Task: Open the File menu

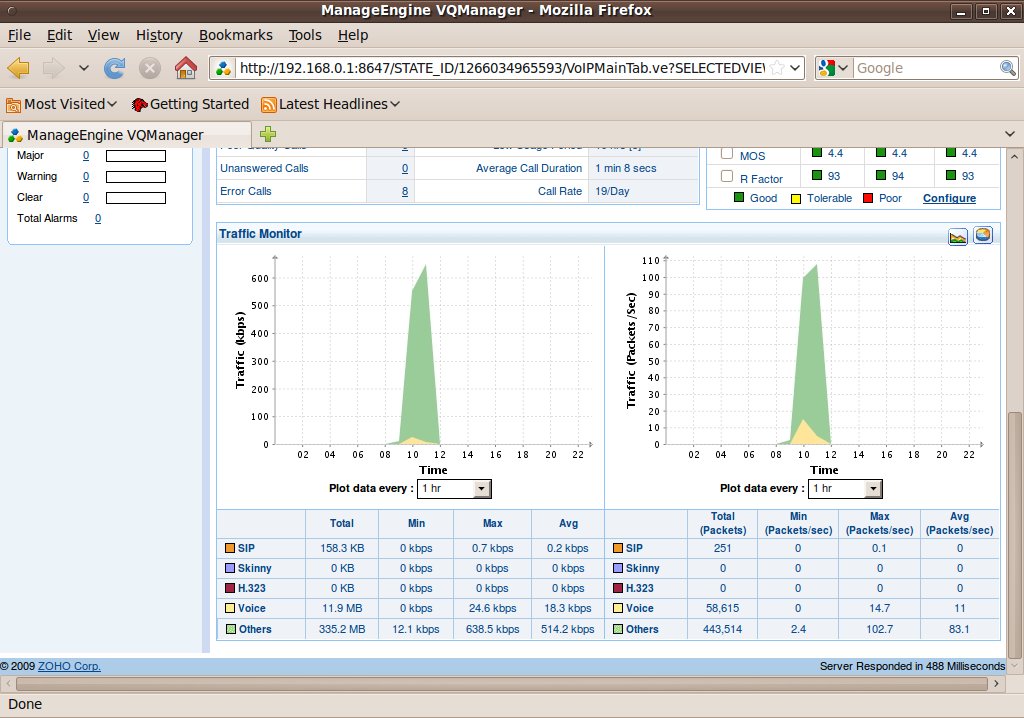Action: [19, 35]
